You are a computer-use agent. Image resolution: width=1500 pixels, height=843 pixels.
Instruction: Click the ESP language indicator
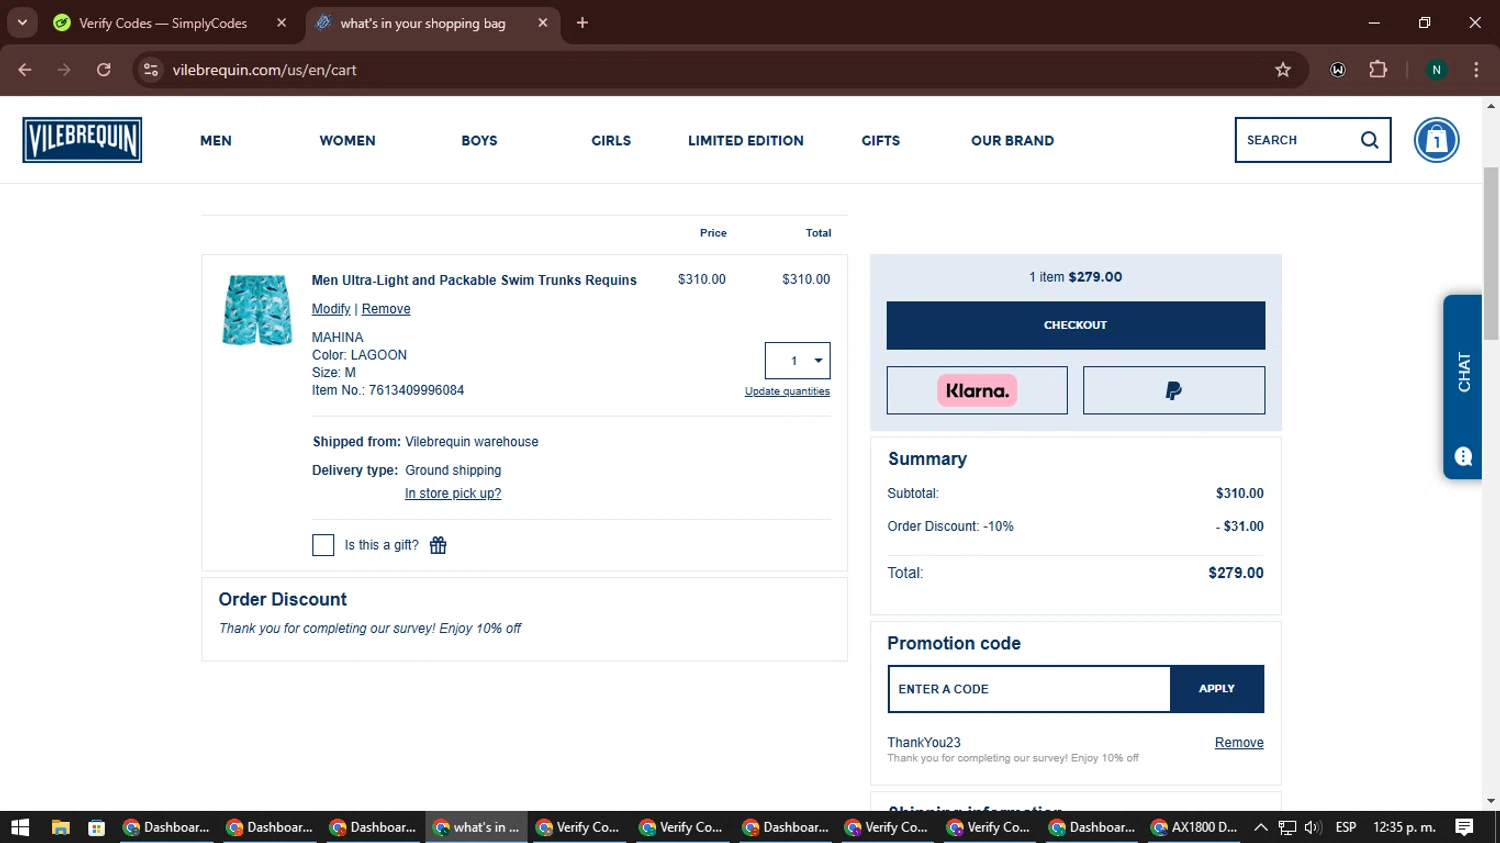(1346, 827)
